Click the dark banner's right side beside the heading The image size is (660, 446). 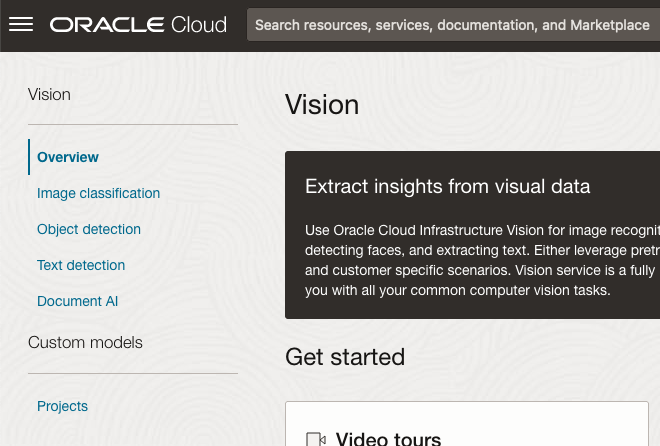(x=630, y=186)
